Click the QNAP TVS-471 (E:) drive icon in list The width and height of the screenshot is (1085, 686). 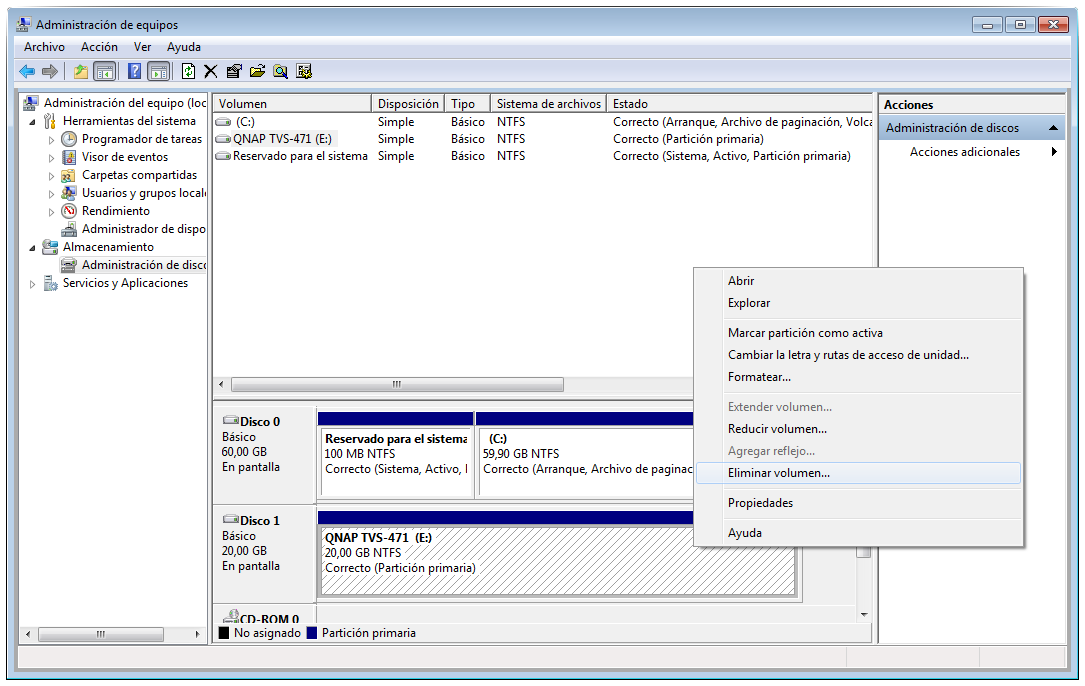click(223, 139)
